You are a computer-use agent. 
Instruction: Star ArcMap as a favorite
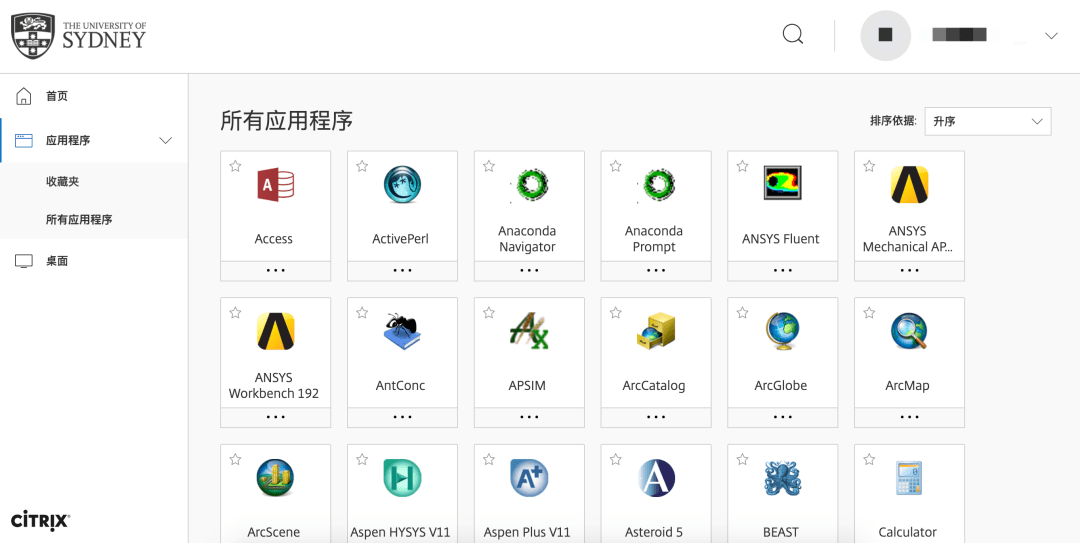[869, 313]
